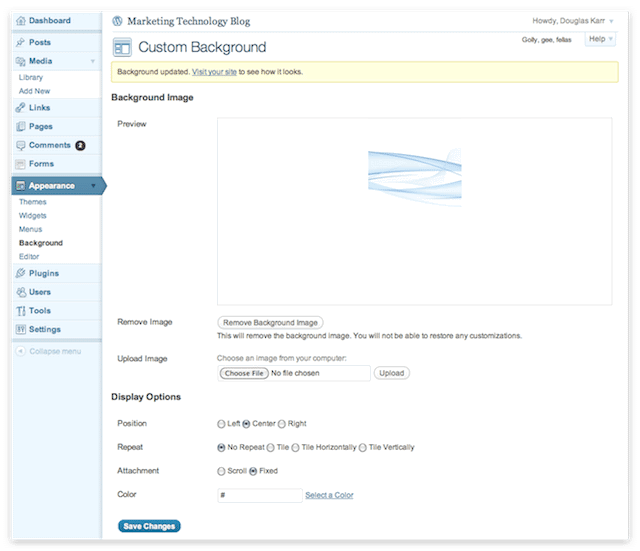
Task: Open the Help dropdown tab
Action: (600, 39)
